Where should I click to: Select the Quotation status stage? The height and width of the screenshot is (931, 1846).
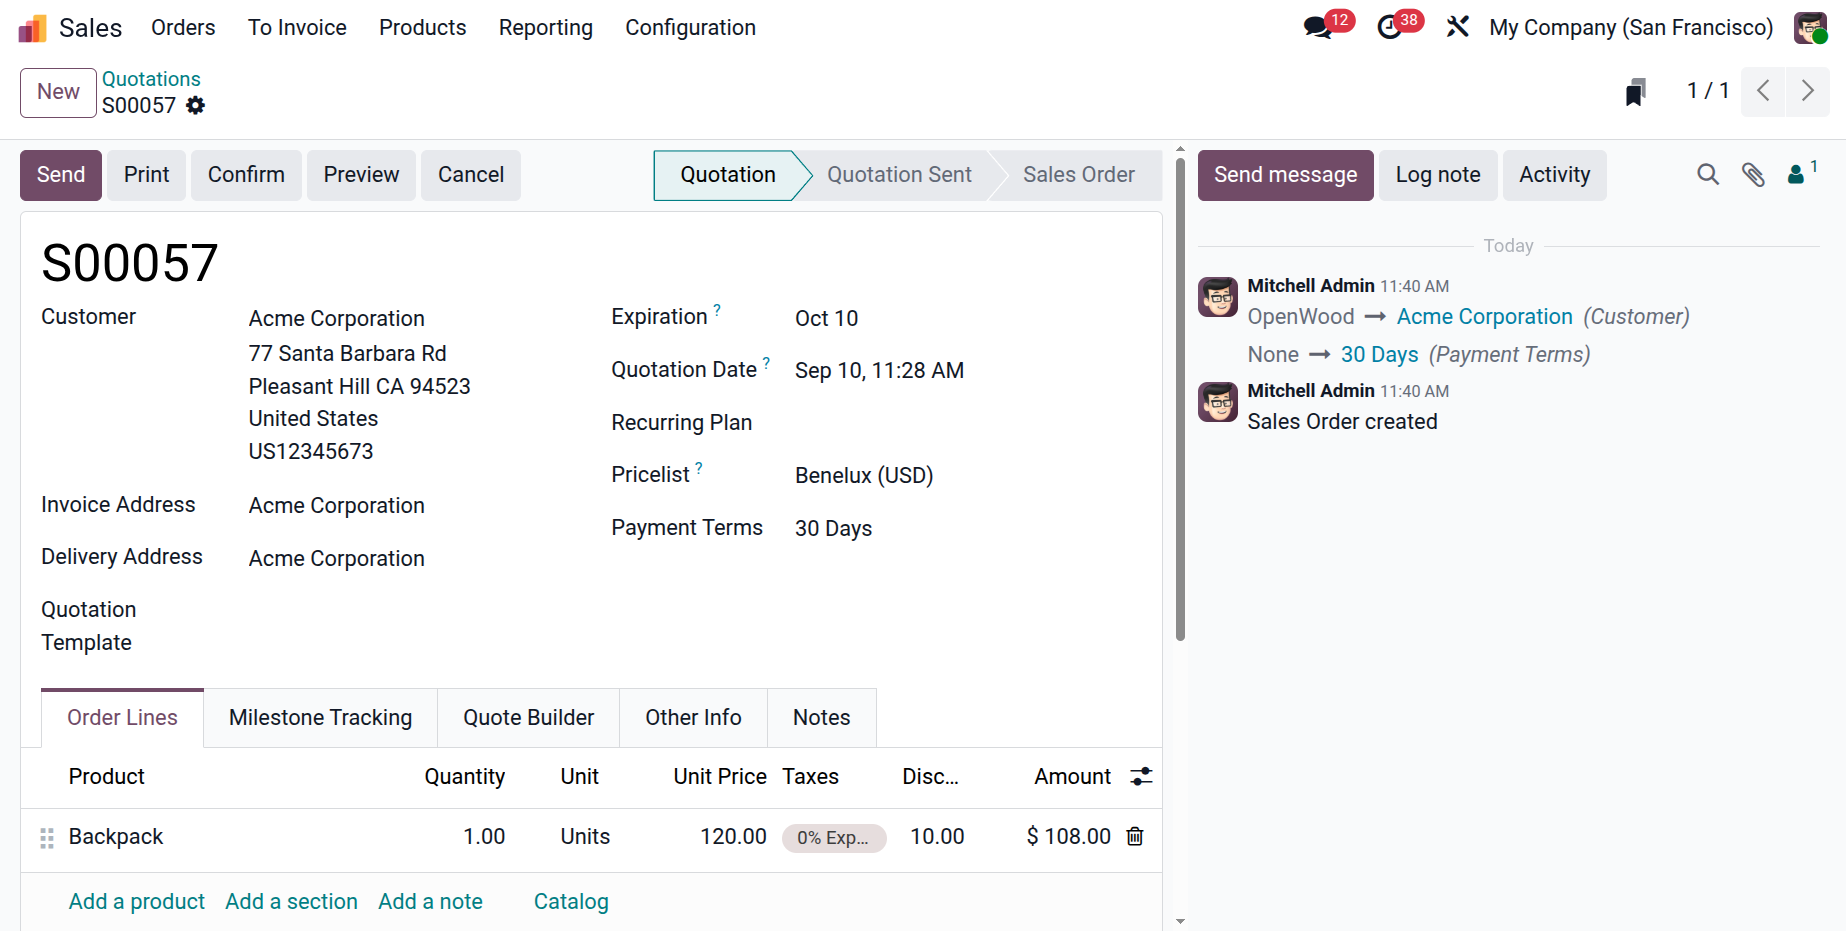727,175
